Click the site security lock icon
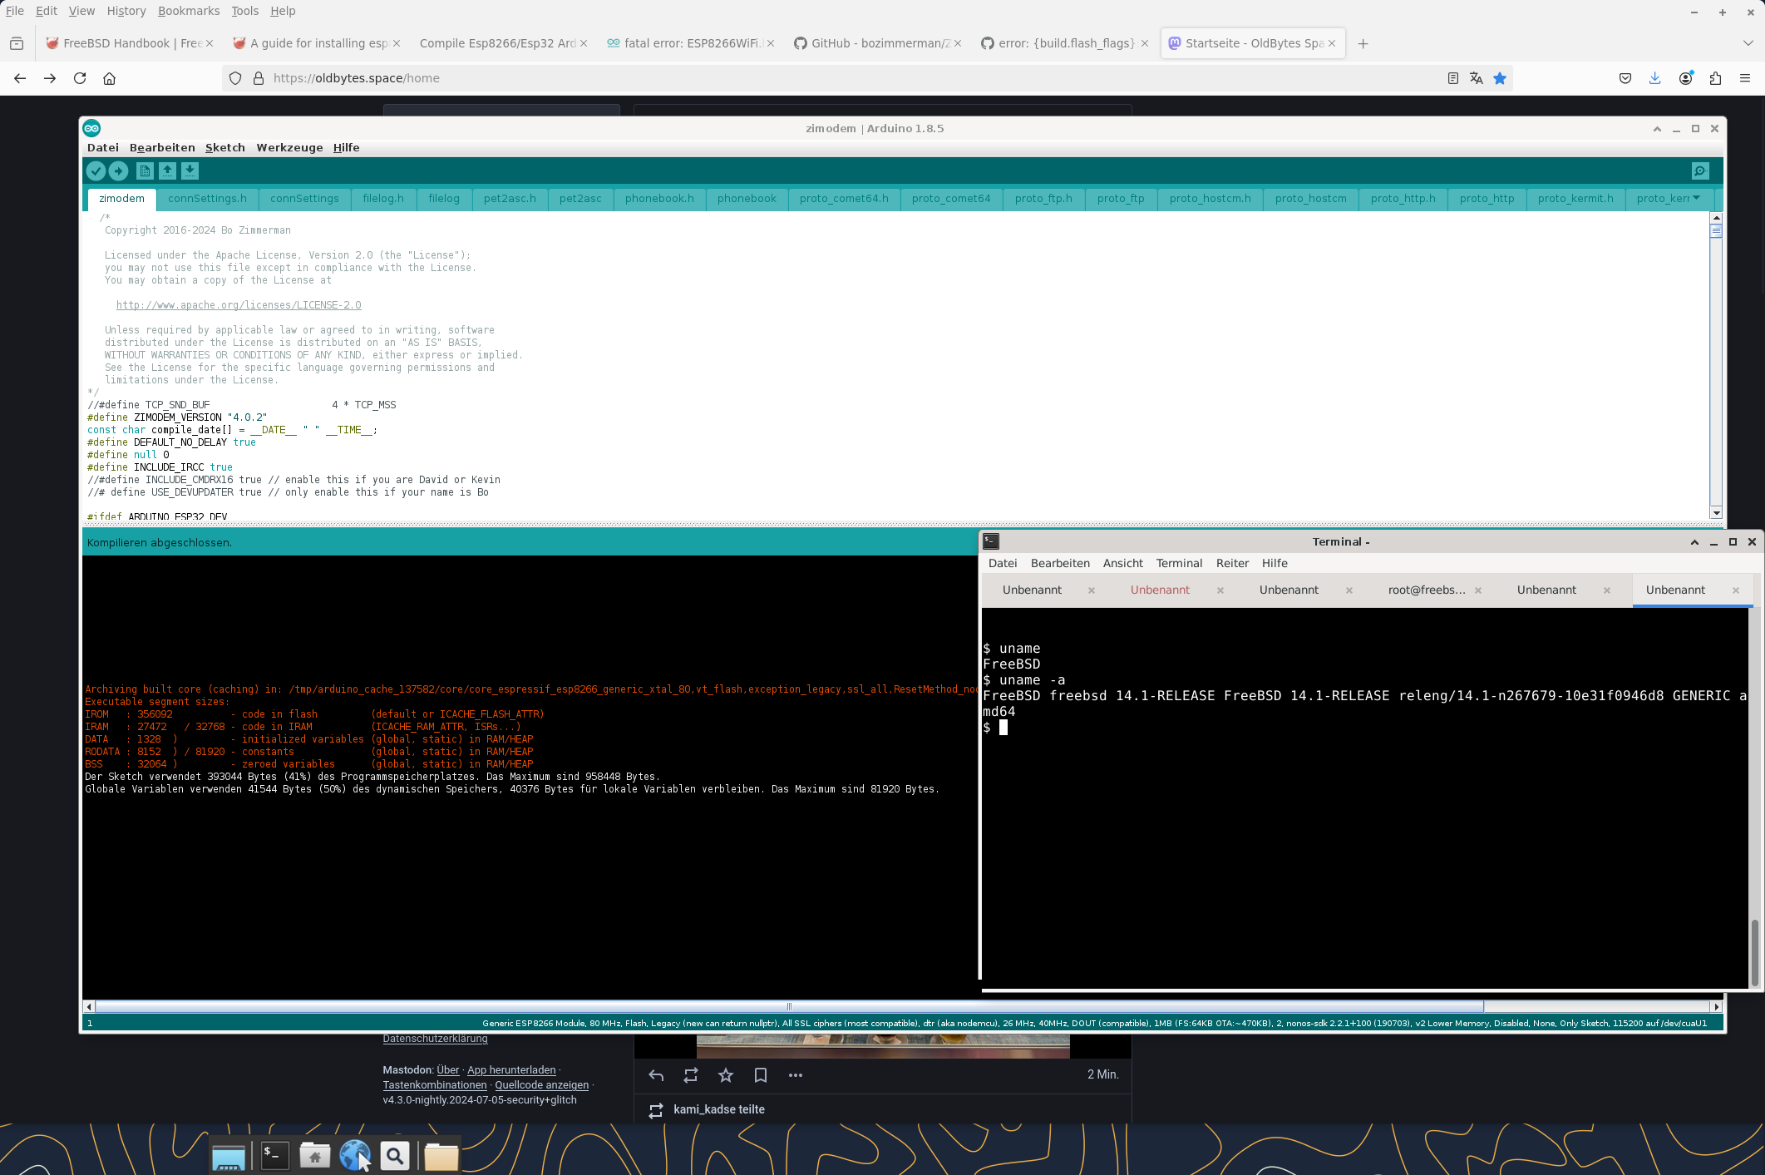This screenshot has width=1765, height=1175. [x=258, y=78]
